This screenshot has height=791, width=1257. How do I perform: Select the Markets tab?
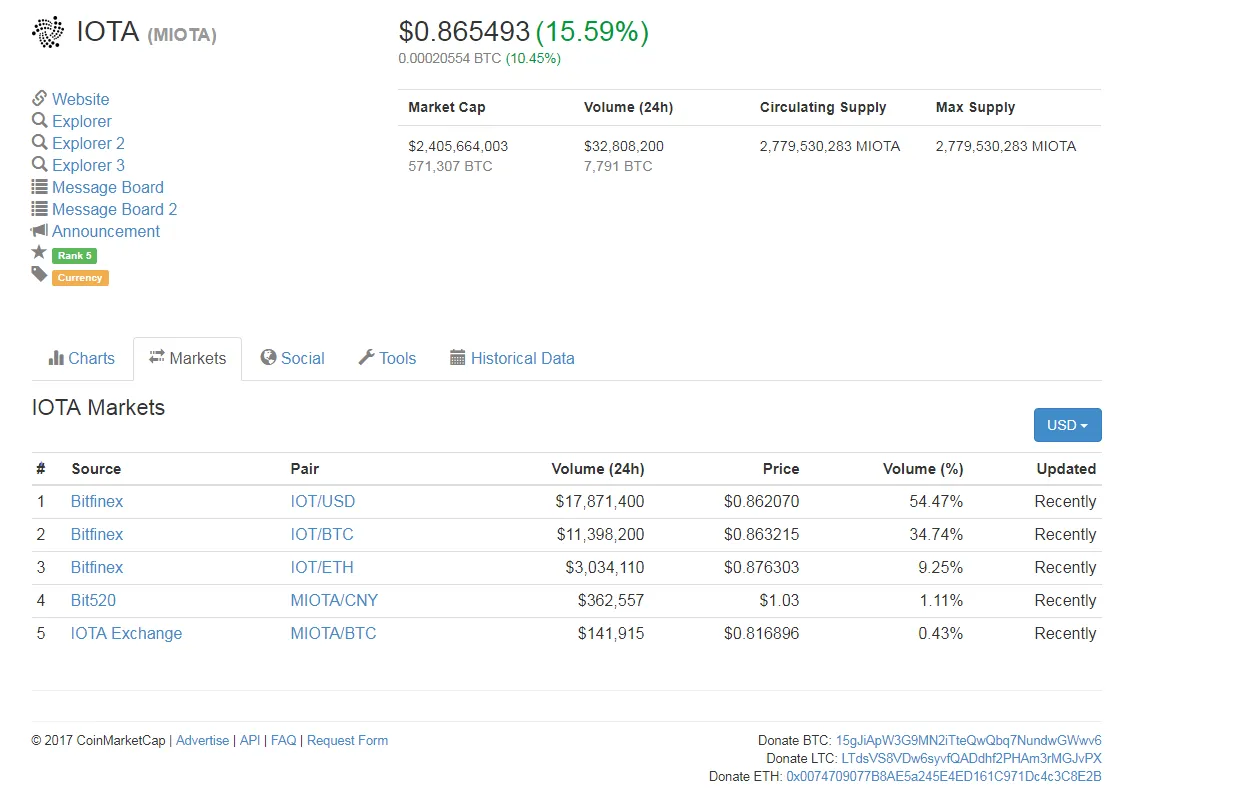tap(187, 358)
